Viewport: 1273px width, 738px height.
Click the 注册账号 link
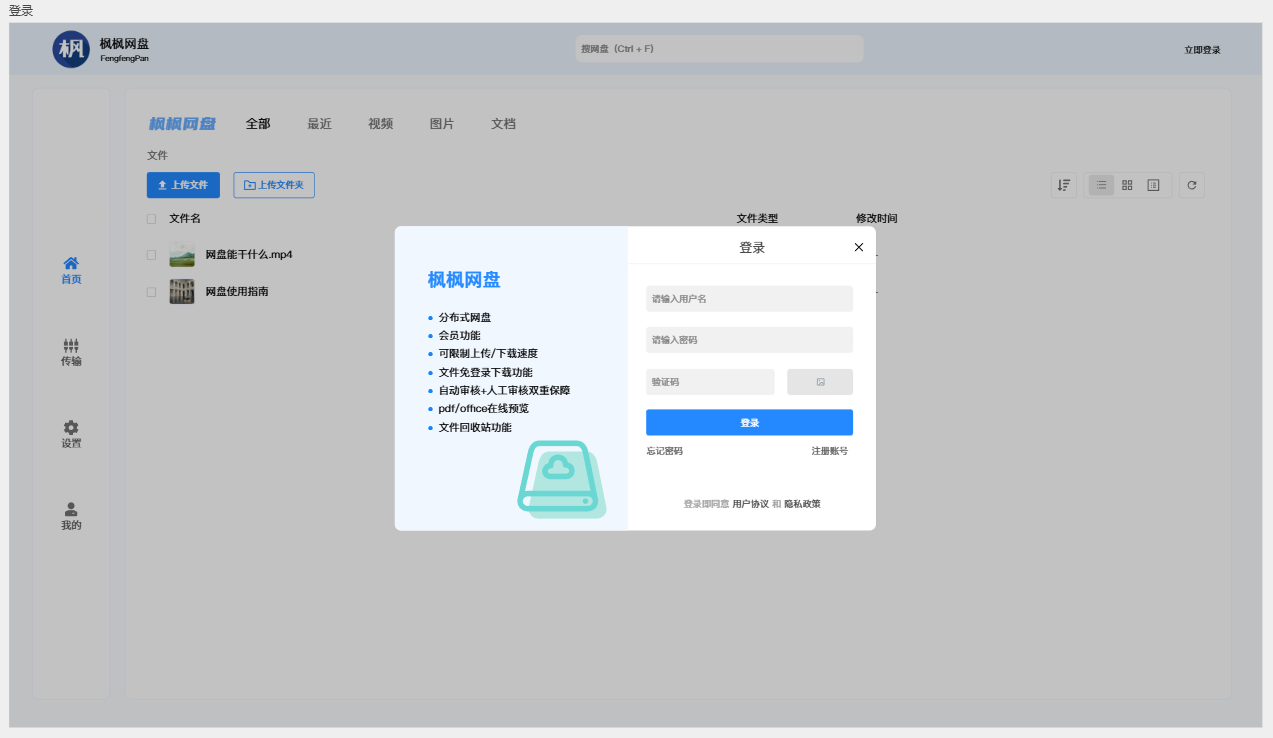point(830,451)
